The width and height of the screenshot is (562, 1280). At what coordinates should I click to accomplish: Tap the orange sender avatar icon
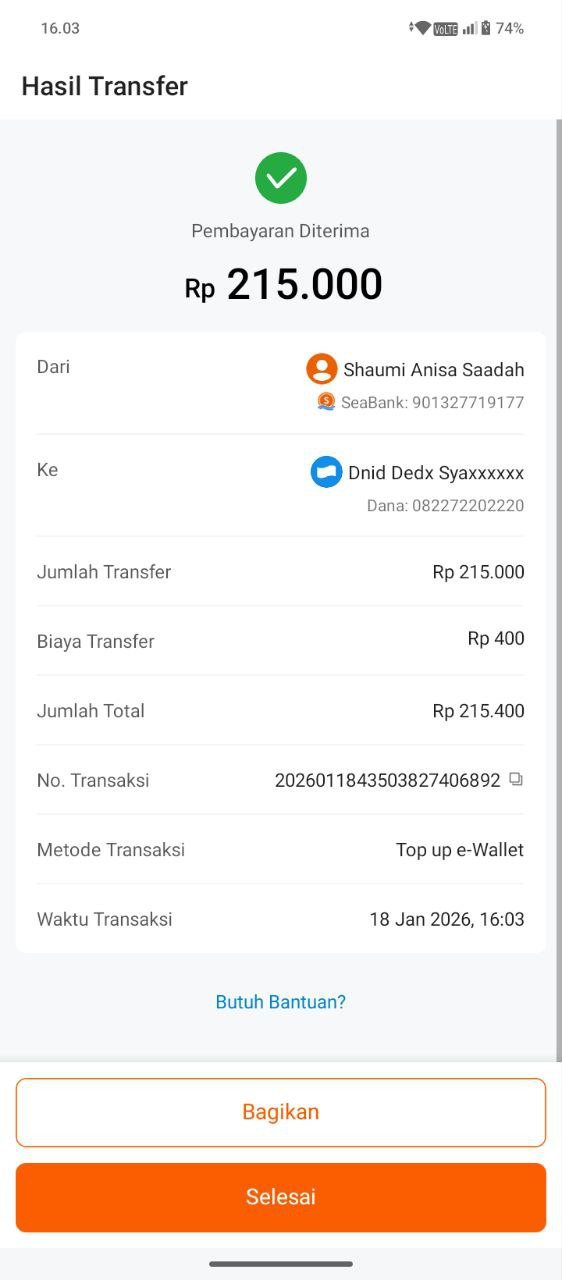tap(322, 368)
